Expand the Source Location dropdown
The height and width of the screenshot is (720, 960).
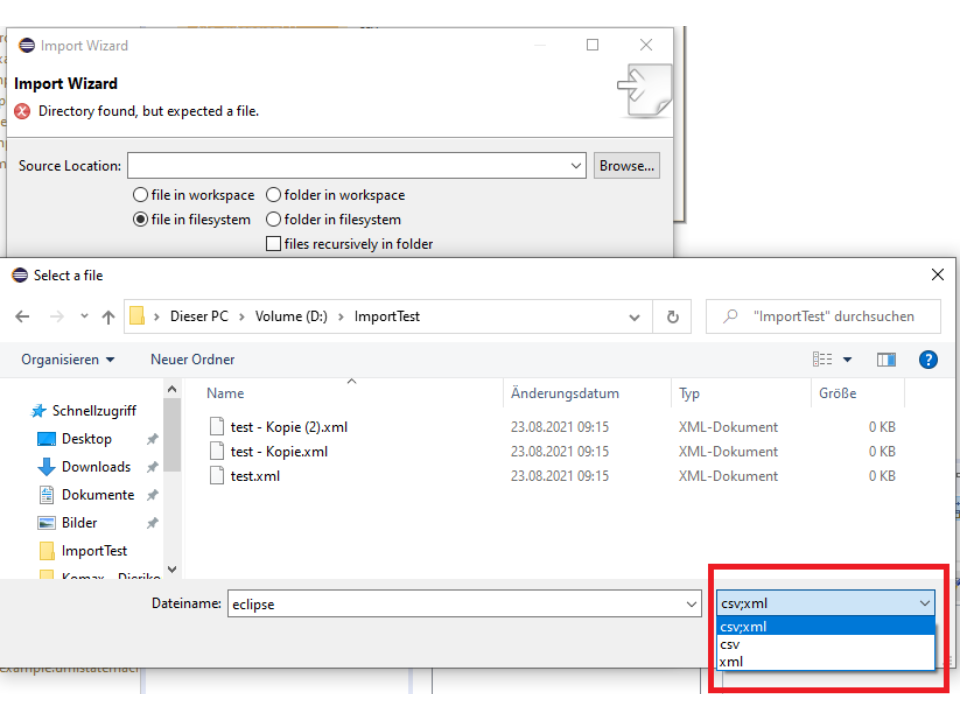tap(576, 166)
